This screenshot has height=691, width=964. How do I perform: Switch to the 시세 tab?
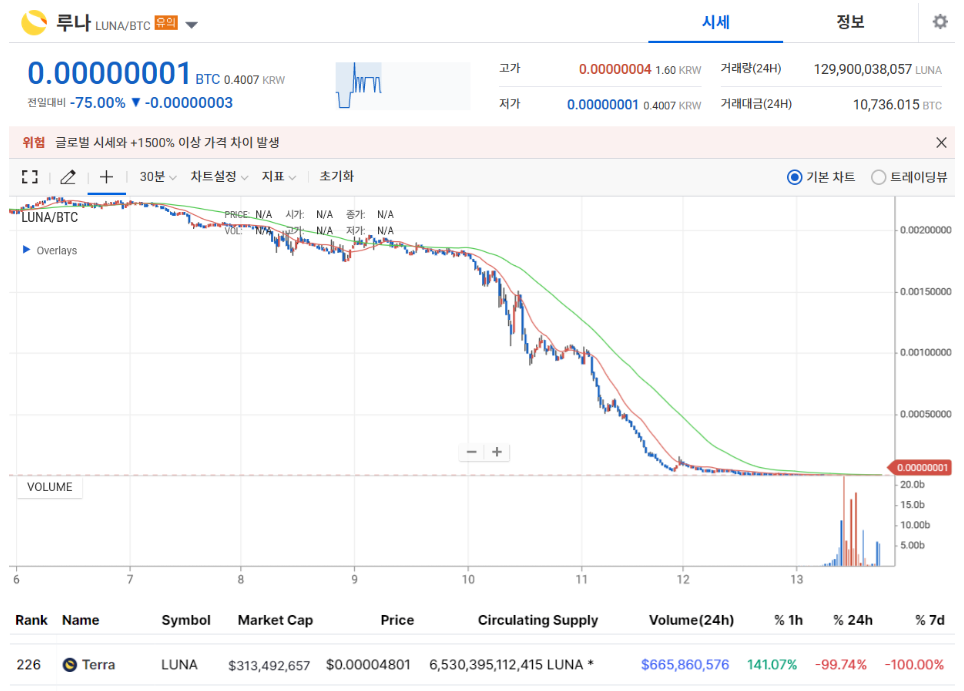click(x=716, y=22)
